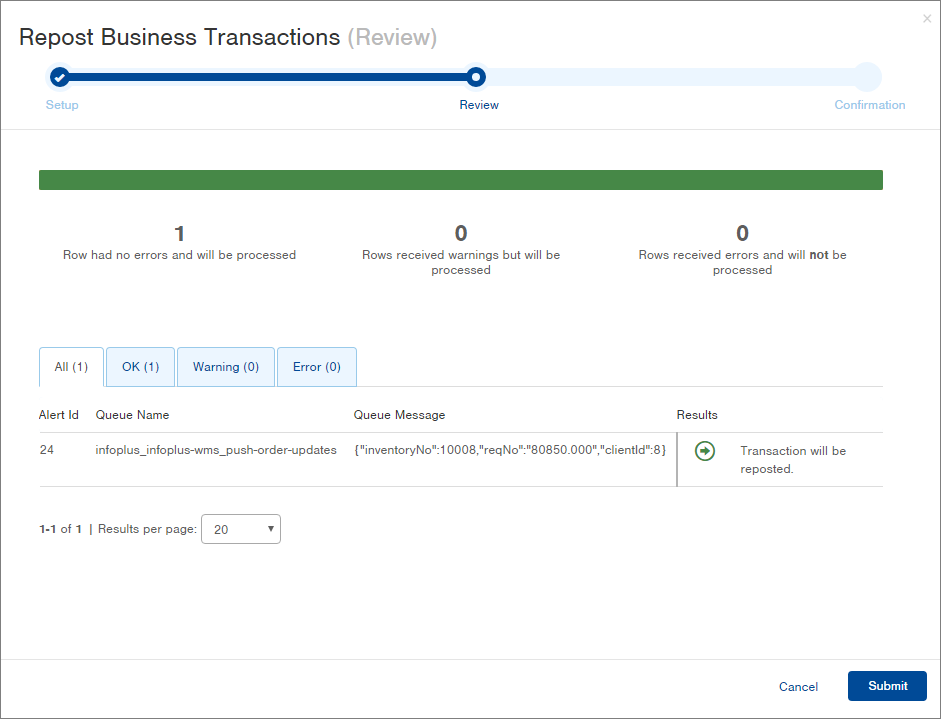Click the '1-1 of 1' pagination text
The width and height of the screenshot is (941, 719).
point(60,529)
